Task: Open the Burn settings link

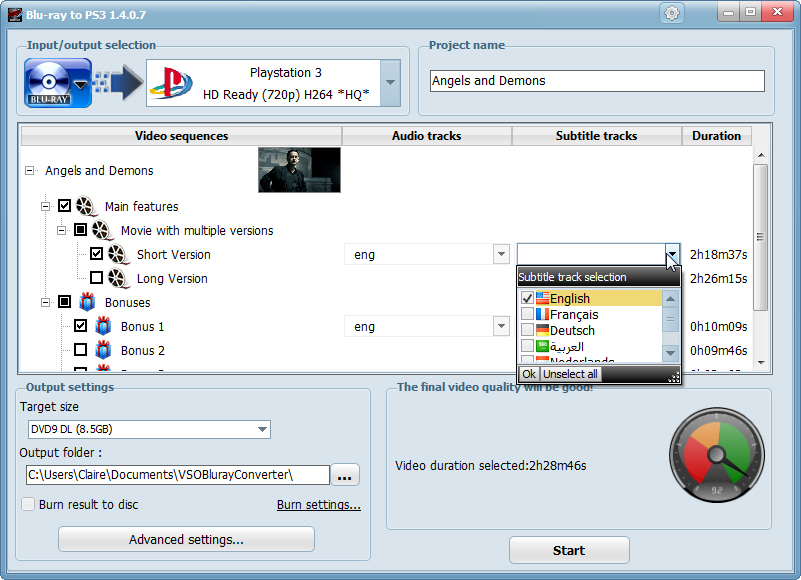Action: coord(319,505)
